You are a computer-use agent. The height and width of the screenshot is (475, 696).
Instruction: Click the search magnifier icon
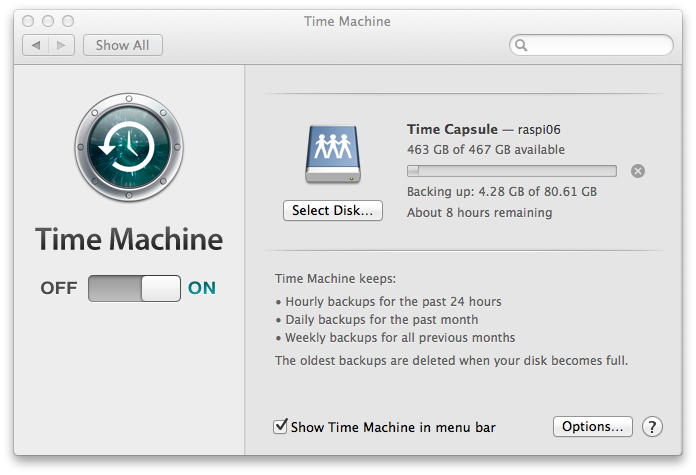[x=521, y=45]
